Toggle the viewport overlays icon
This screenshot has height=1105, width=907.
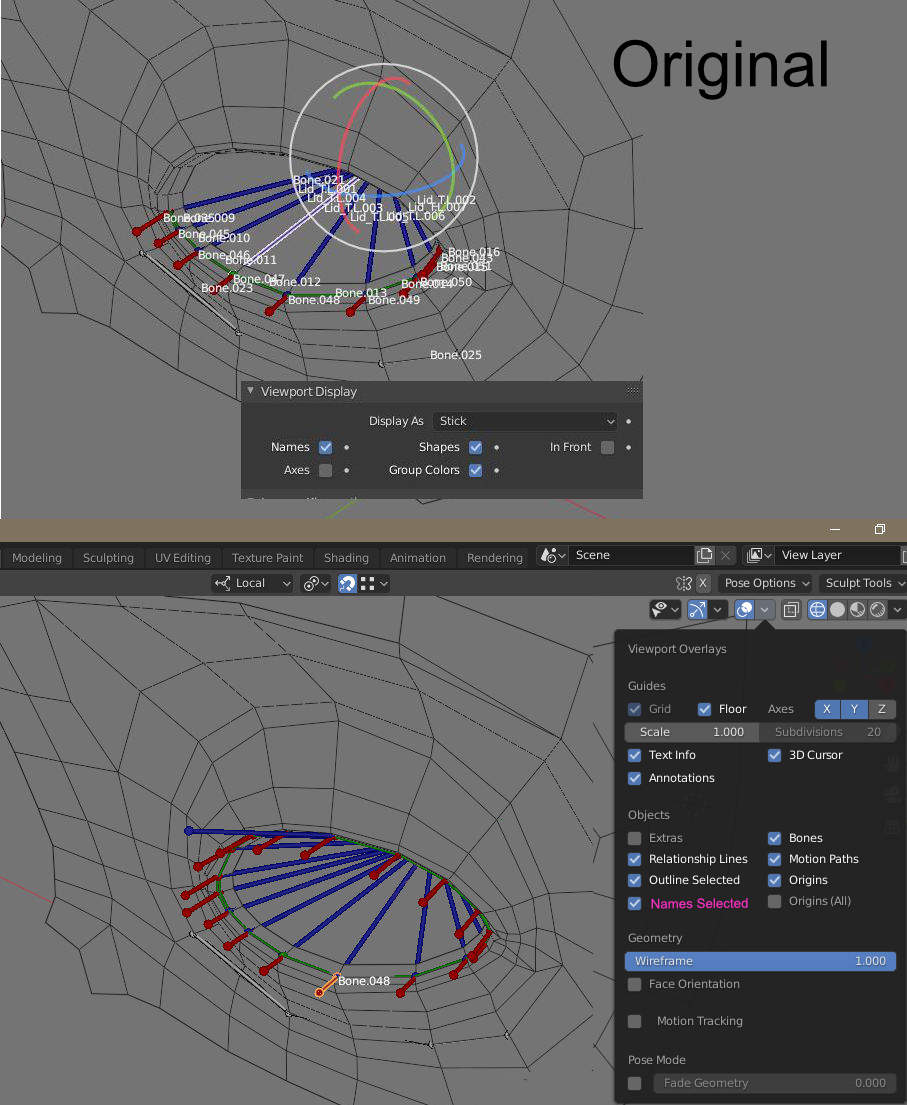click(744, 610)
